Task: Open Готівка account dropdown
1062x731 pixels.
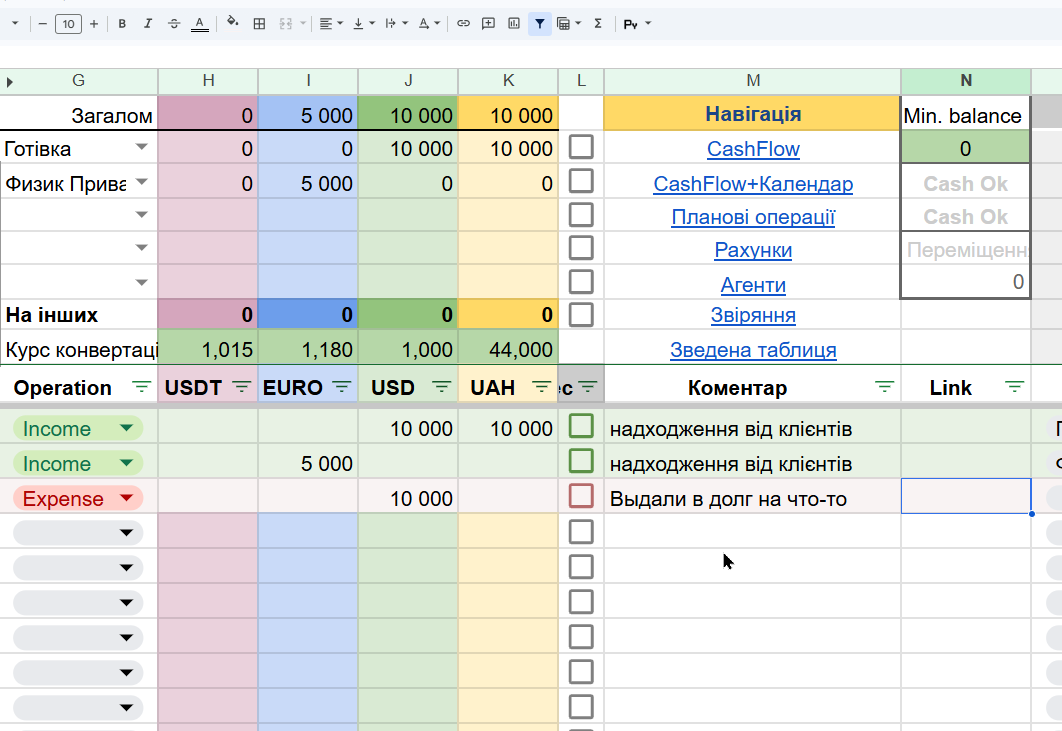Action: click(x=141, y=147)
